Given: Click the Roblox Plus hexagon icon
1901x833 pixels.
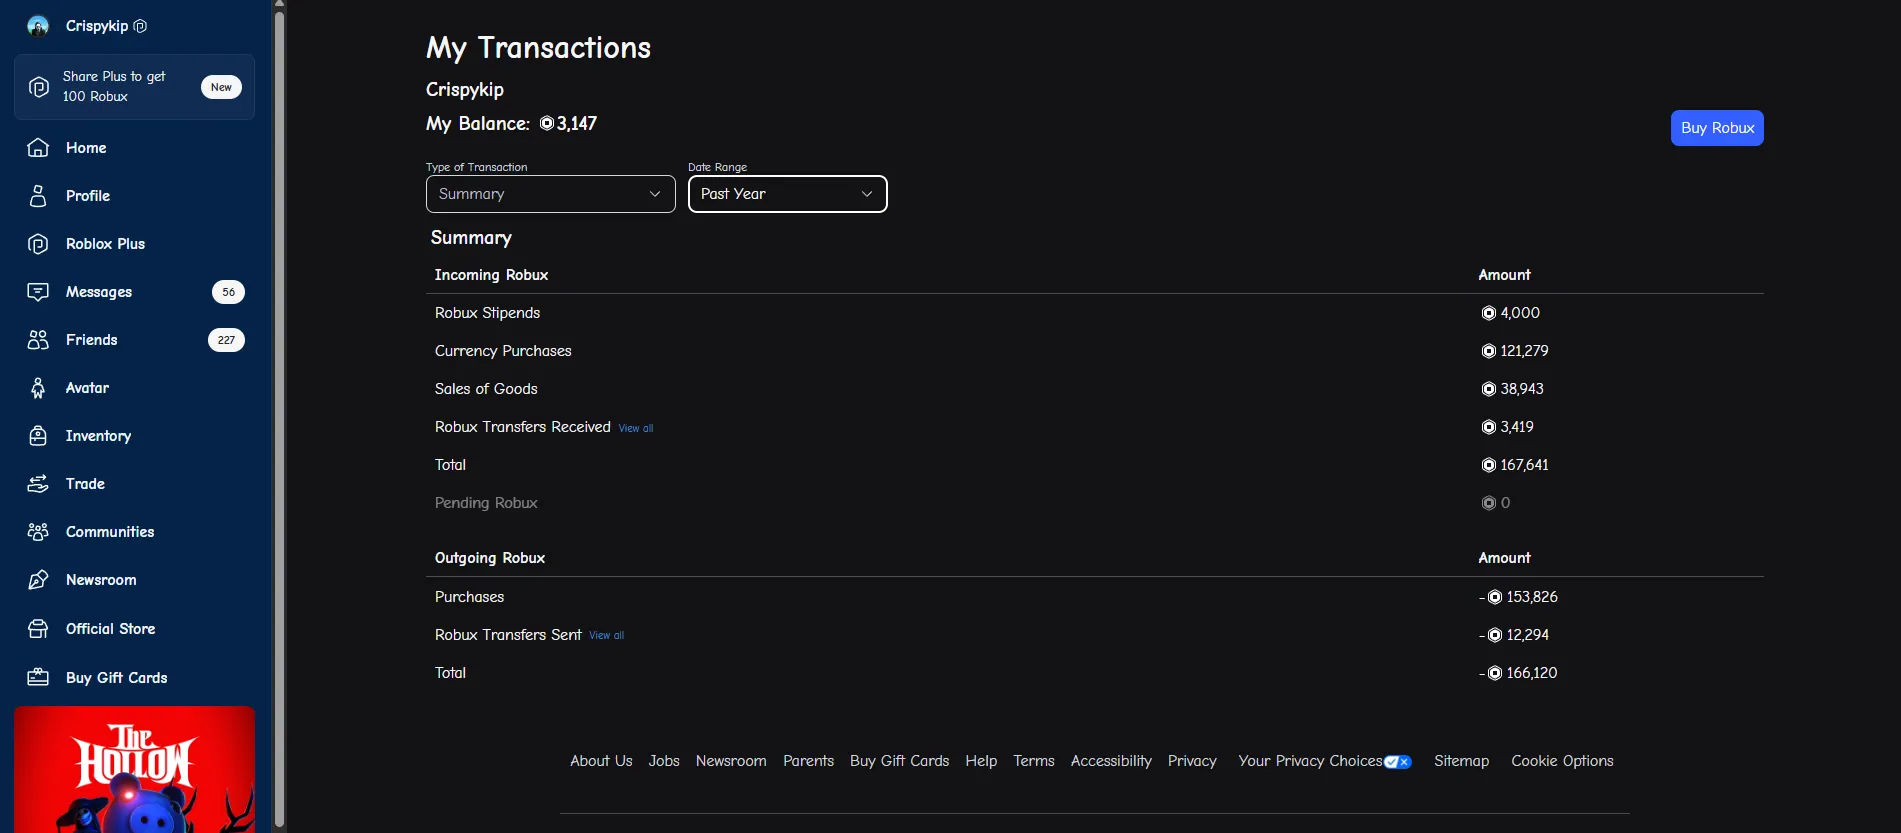Looking at the screenshot, I should [x=38, y=244].
